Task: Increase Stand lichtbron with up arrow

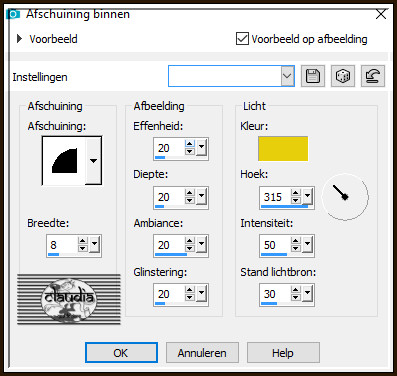Action: (x=296, y=290)
